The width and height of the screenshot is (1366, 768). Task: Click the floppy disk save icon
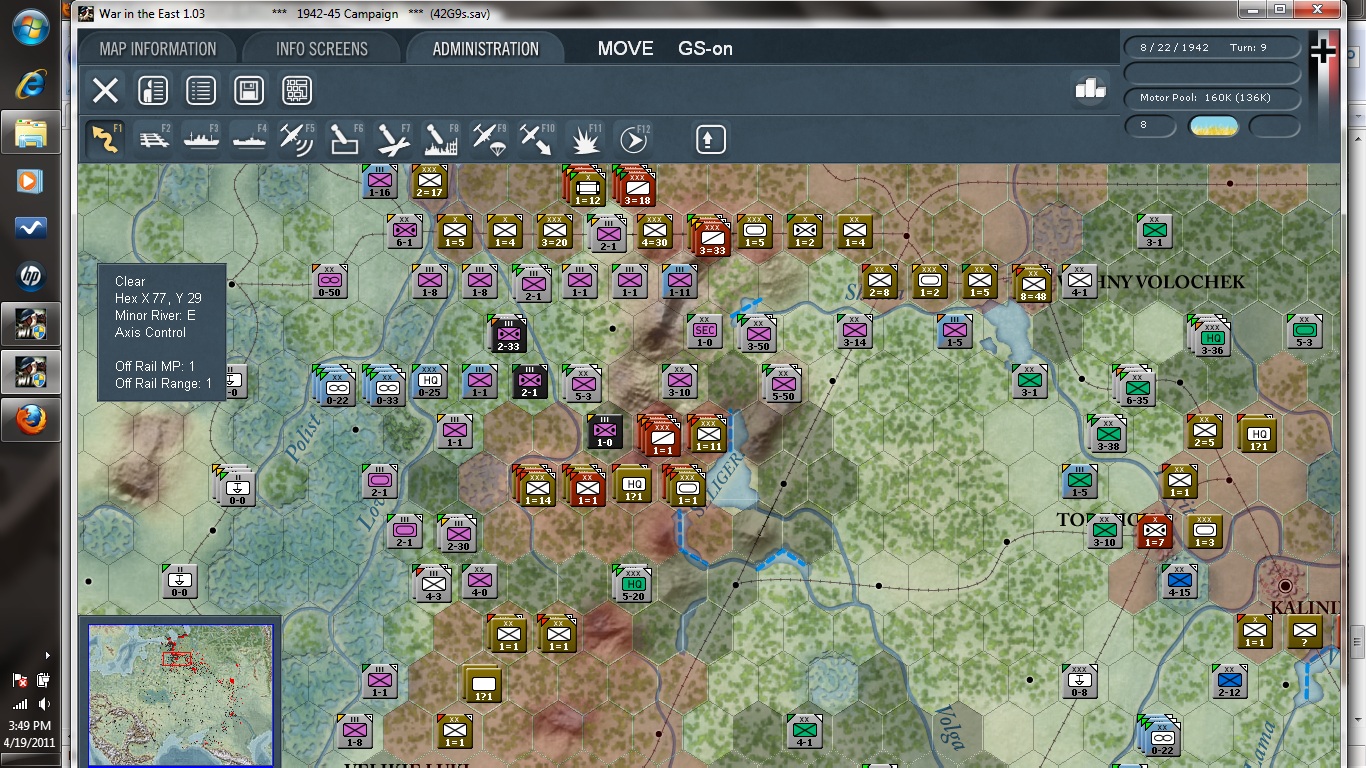[x=249, y=91]
